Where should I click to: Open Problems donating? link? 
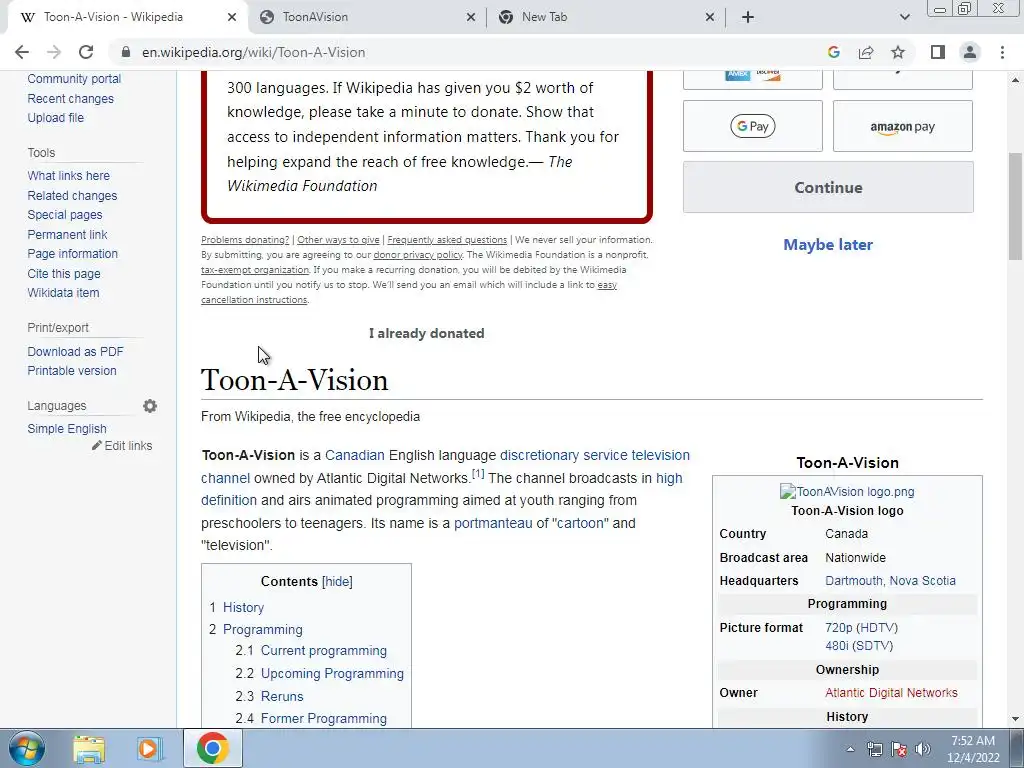(245, 240)
